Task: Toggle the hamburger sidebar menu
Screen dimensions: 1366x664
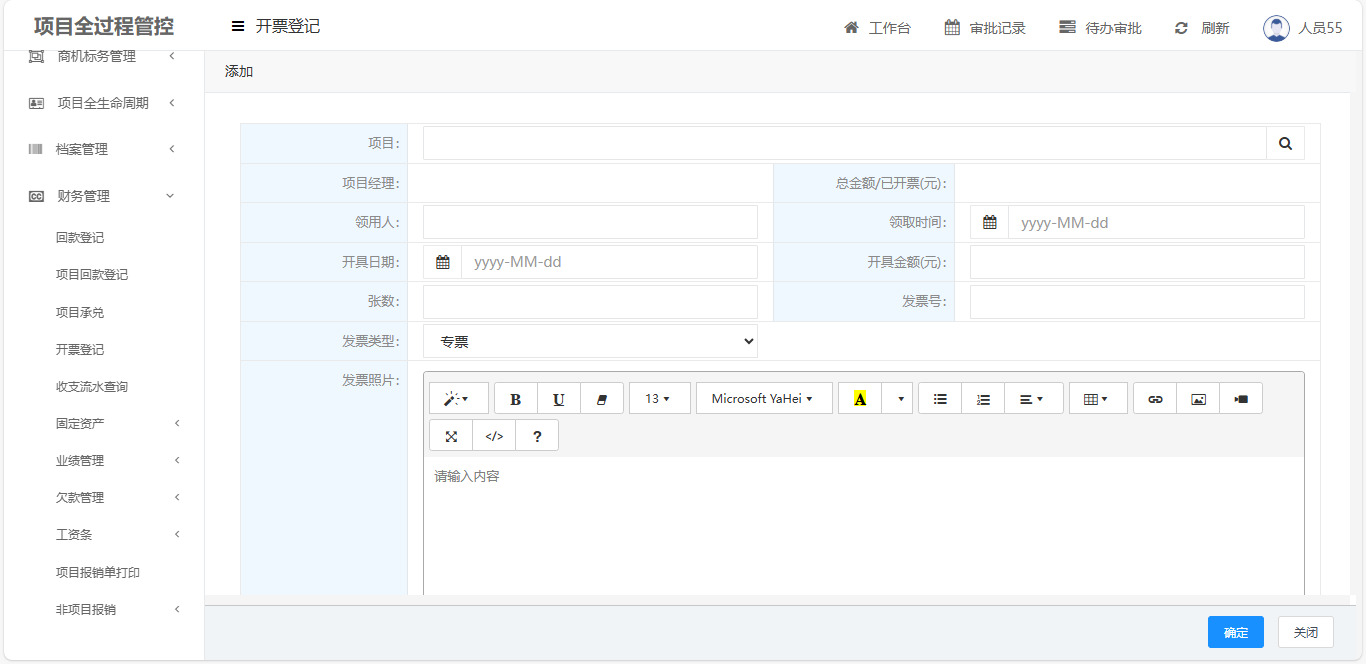Action: (x=237, y=27)
